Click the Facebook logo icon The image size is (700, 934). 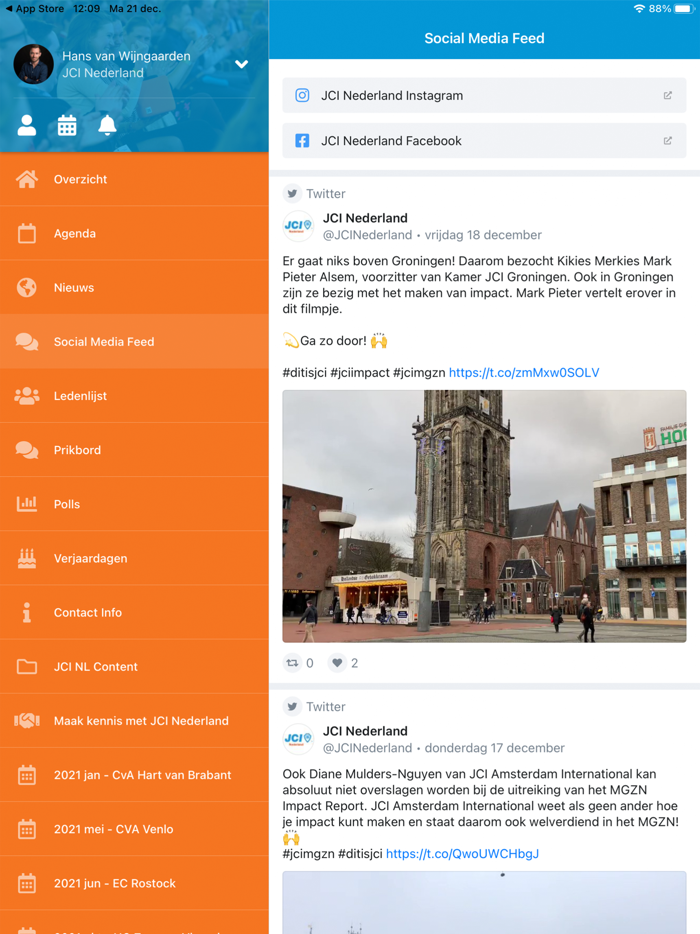(302, 141)
